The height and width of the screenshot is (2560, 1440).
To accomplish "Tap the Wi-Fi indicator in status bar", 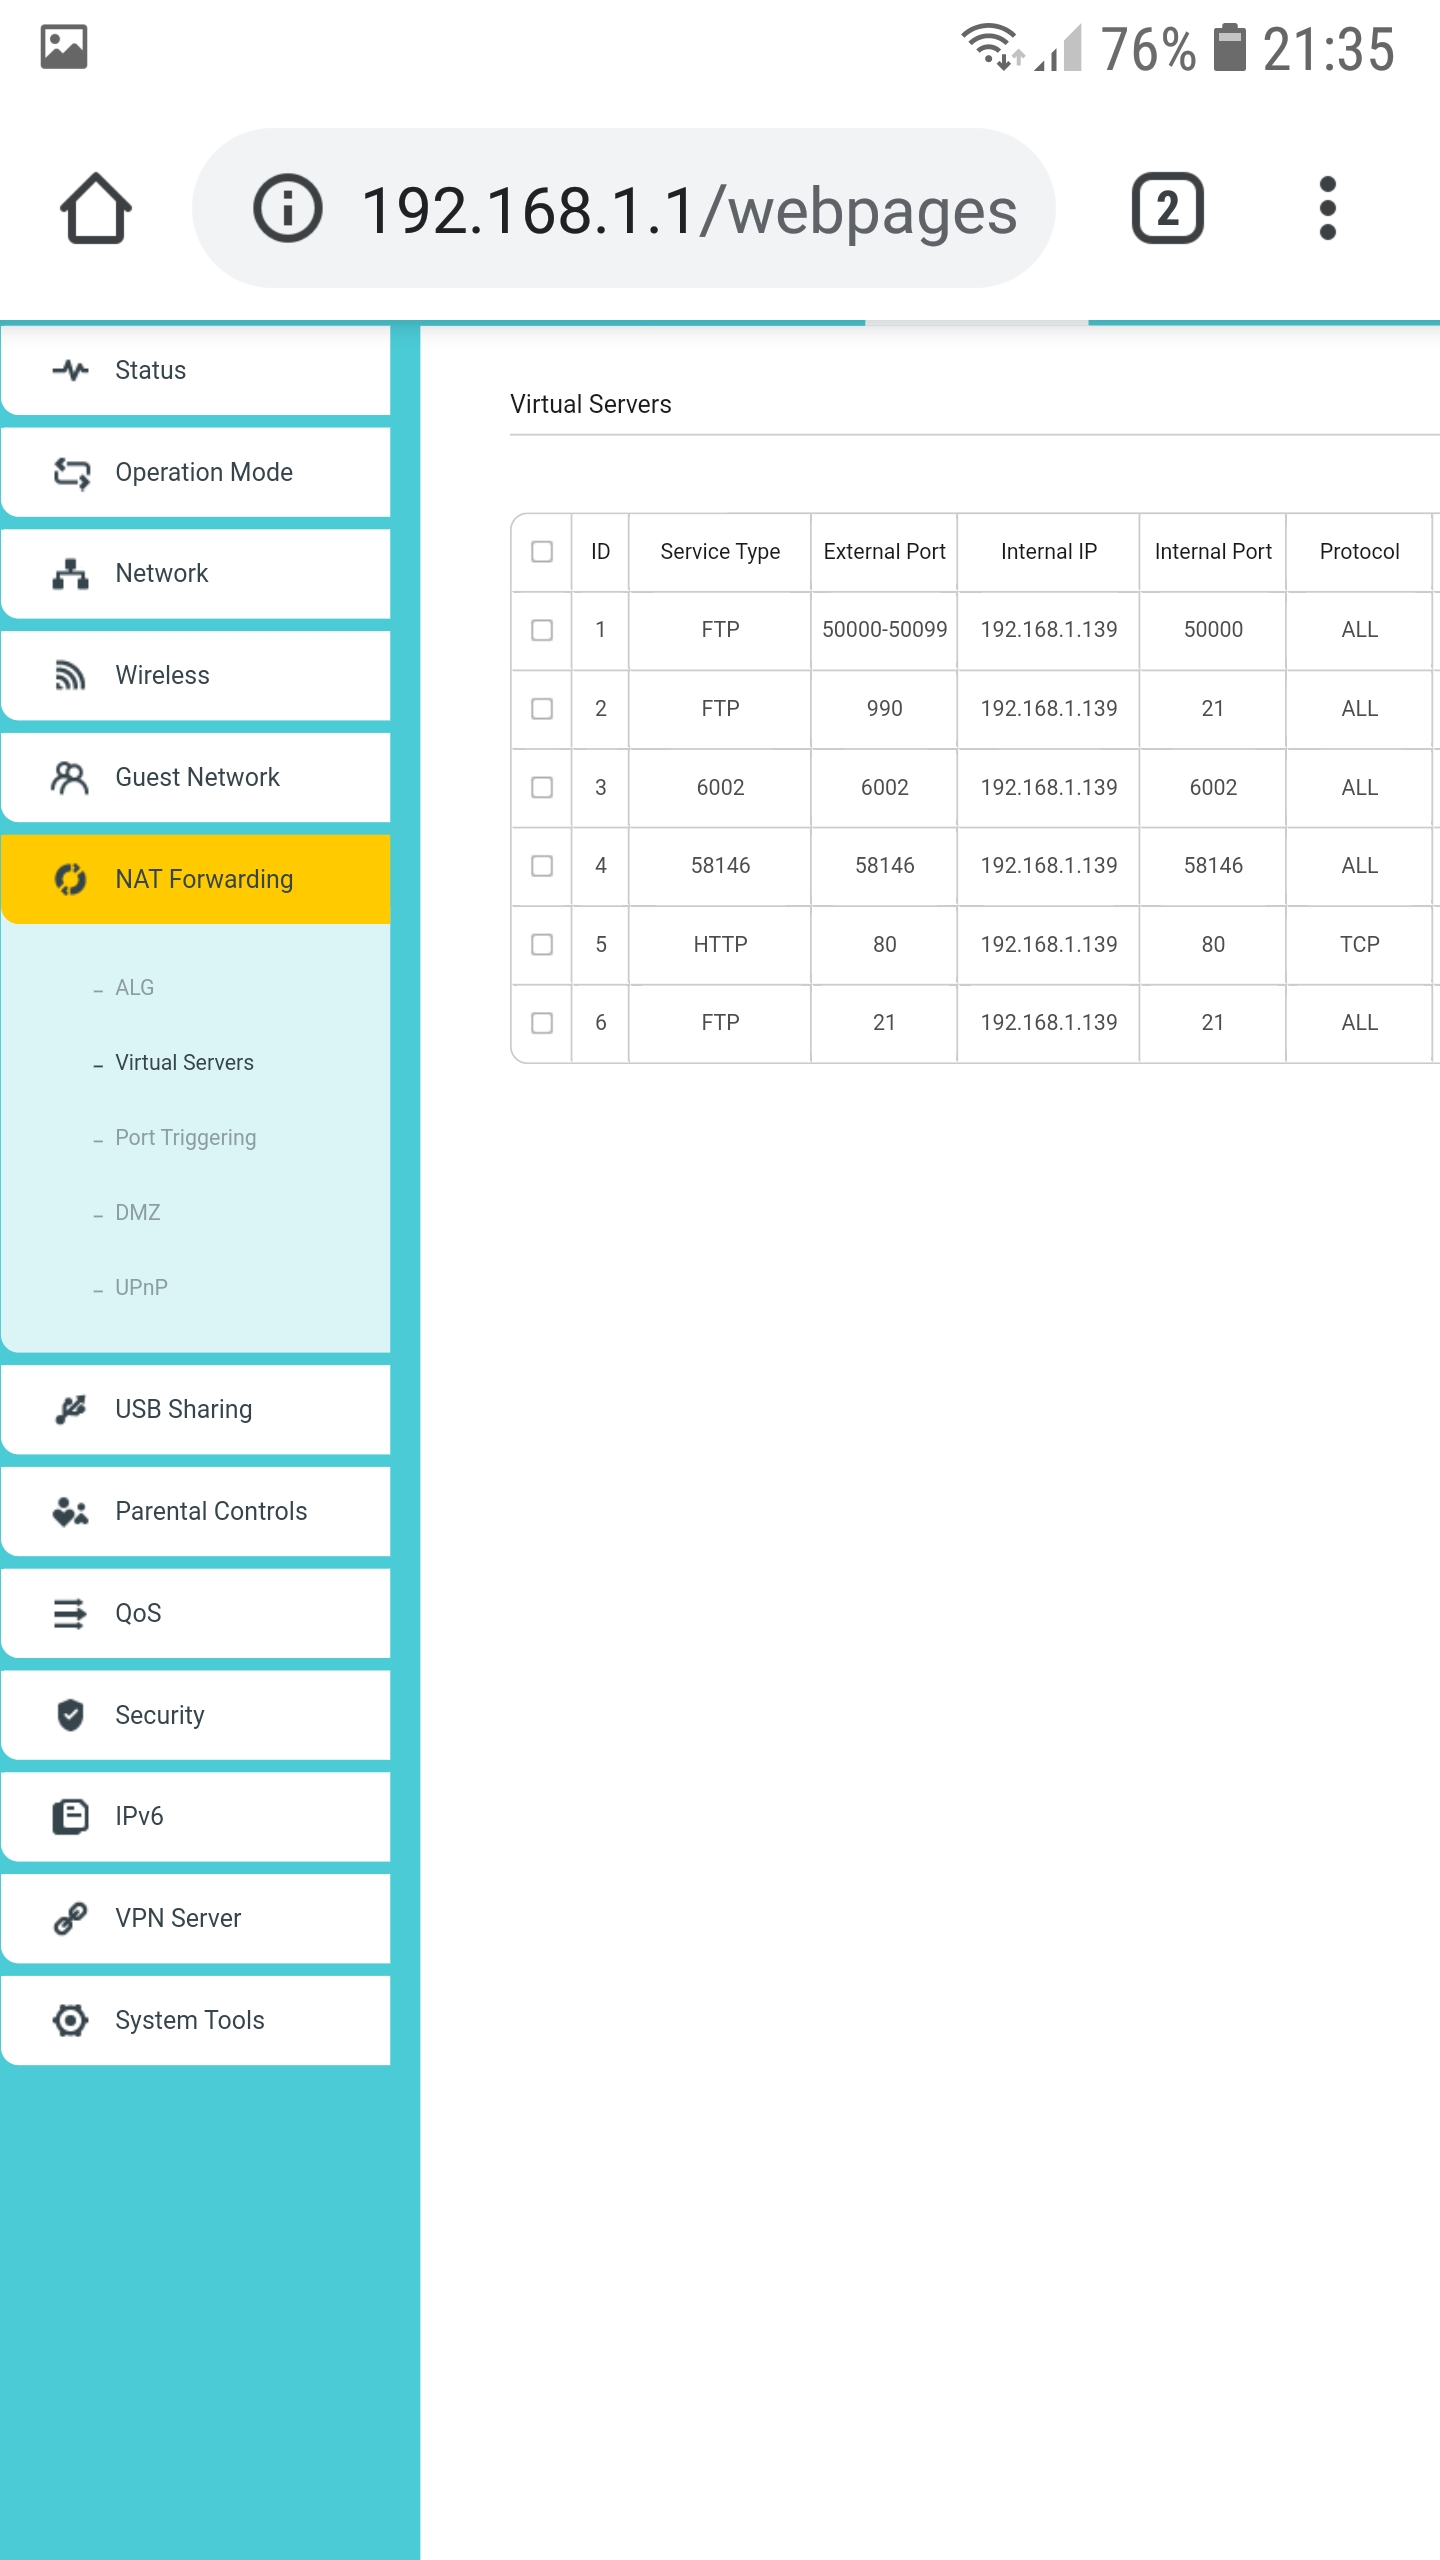I will click(992, 47).
